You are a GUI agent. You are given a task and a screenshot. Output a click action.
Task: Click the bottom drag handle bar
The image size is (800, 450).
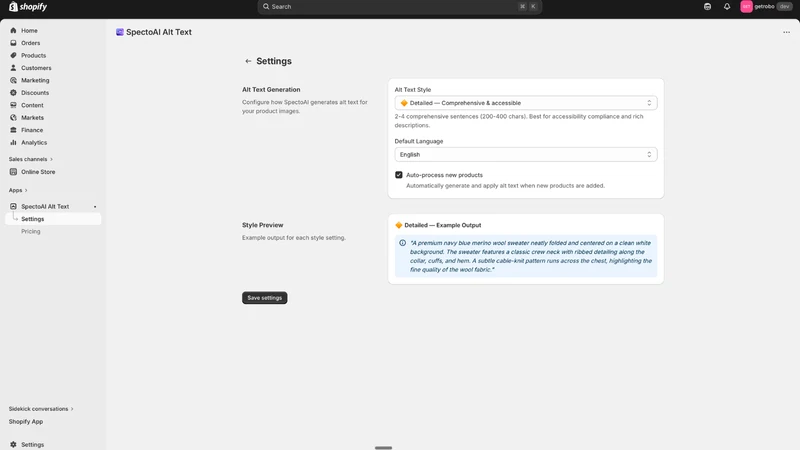383,448
